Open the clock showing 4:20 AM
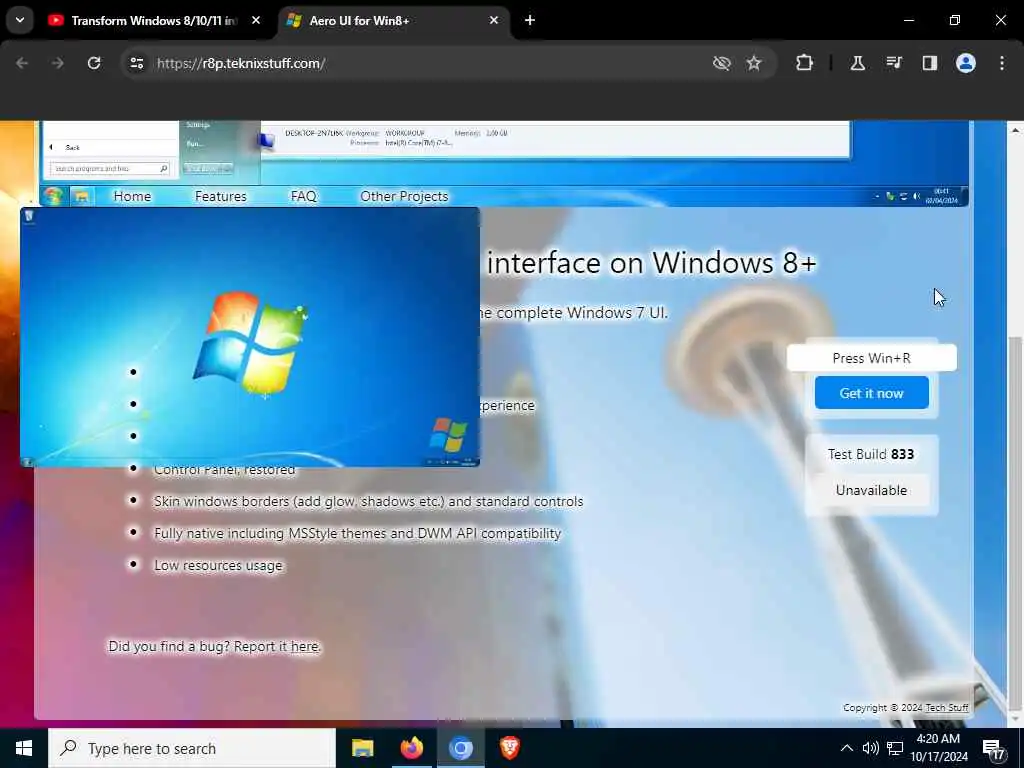 coord(938,748)
